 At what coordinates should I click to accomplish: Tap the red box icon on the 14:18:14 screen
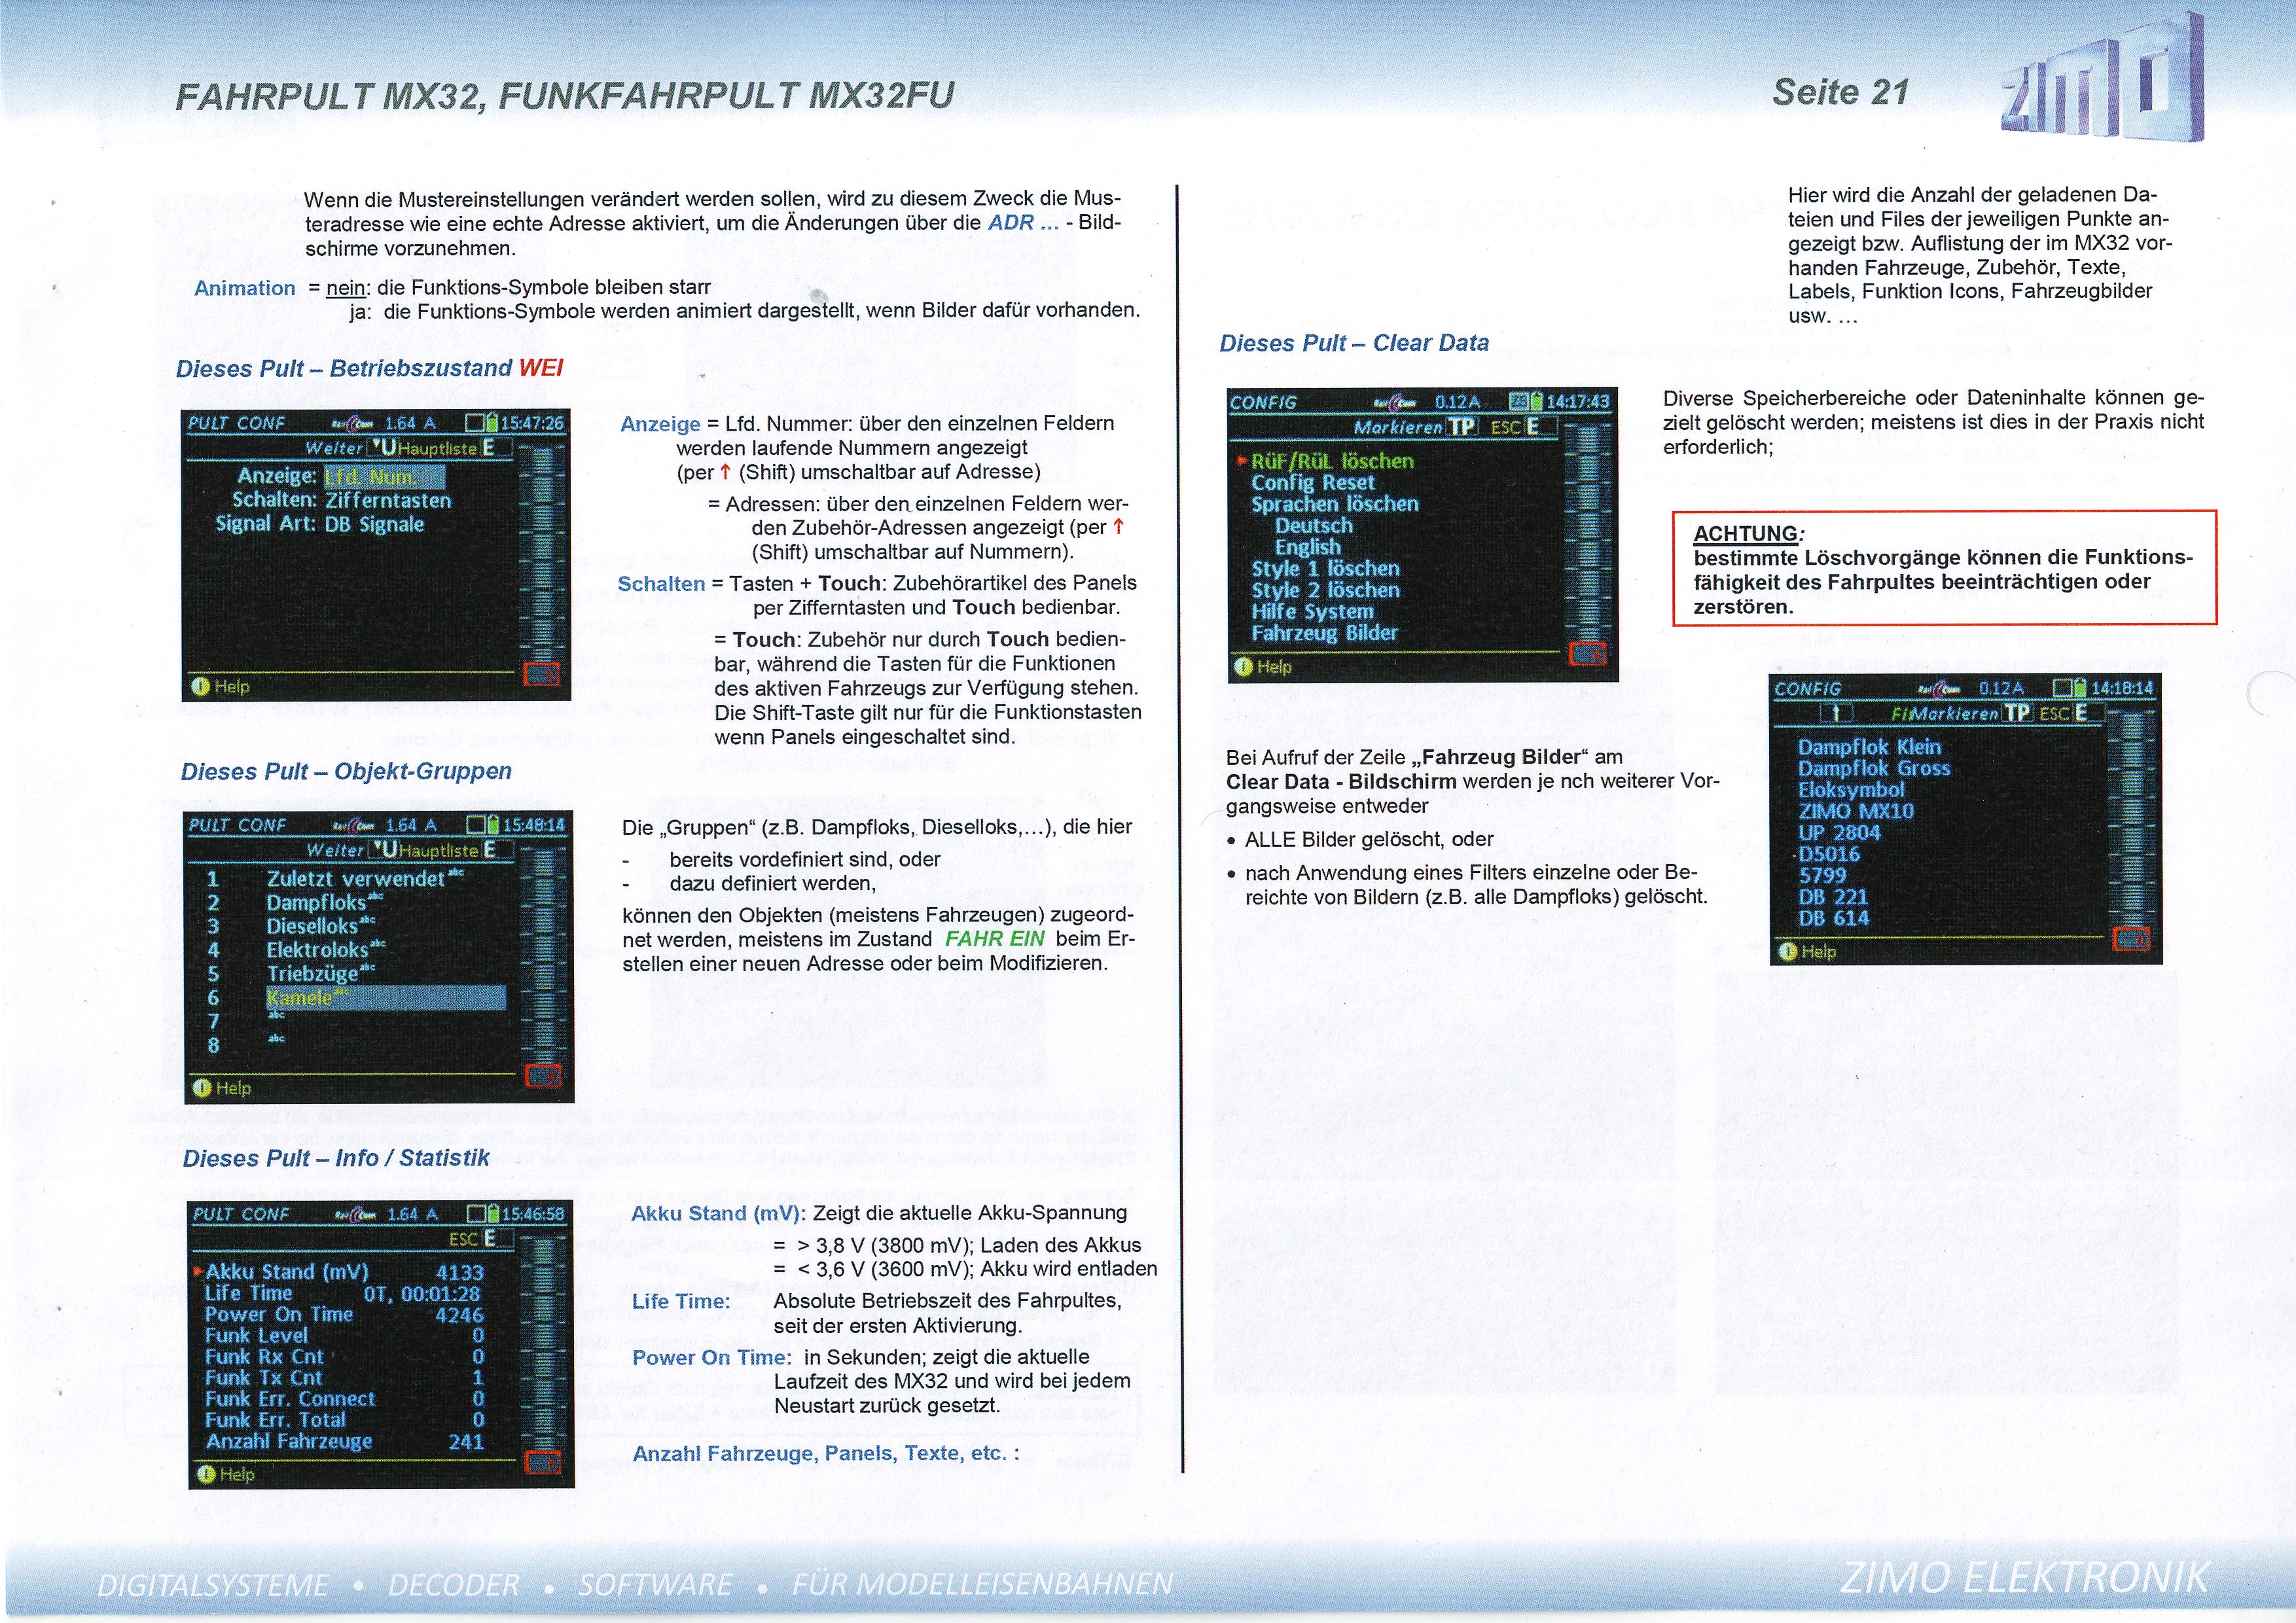coord(2131,939)
